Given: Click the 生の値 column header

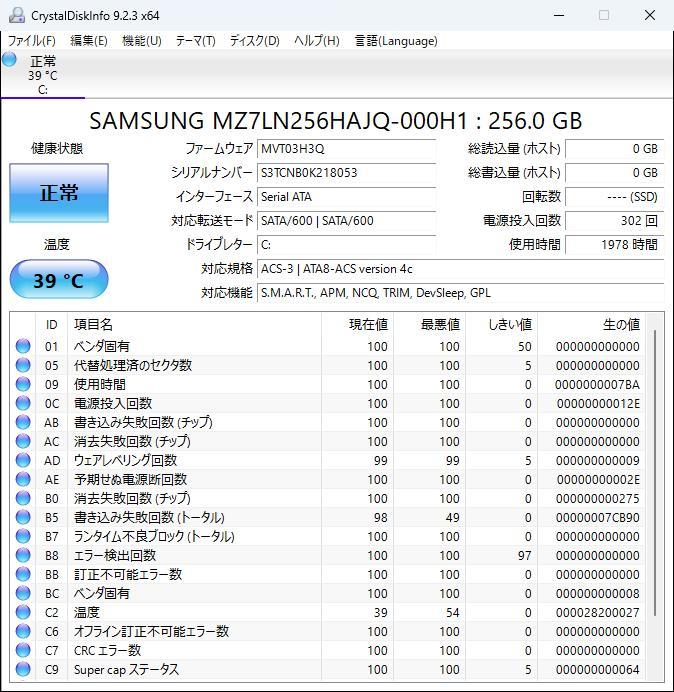Looking at the screenshot, I should pos(591,324).
